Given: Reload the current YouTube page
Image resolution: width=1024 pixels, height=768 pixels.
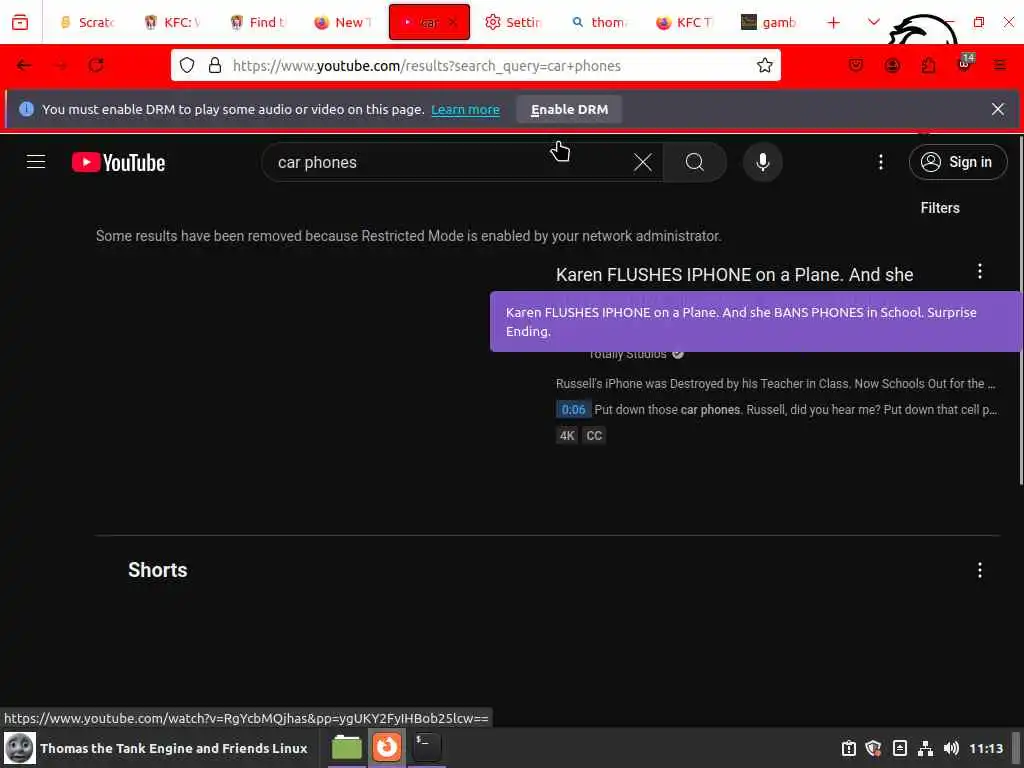Looking at the screenshot, I should point(96,65).
